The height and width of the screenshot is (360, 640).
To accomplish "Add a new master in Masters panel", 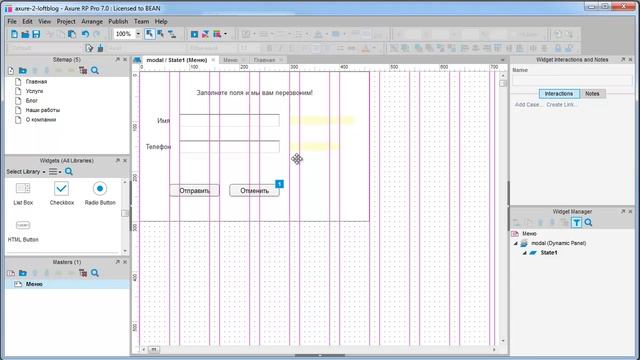I will pyautogui.click(x=11, y=273).
